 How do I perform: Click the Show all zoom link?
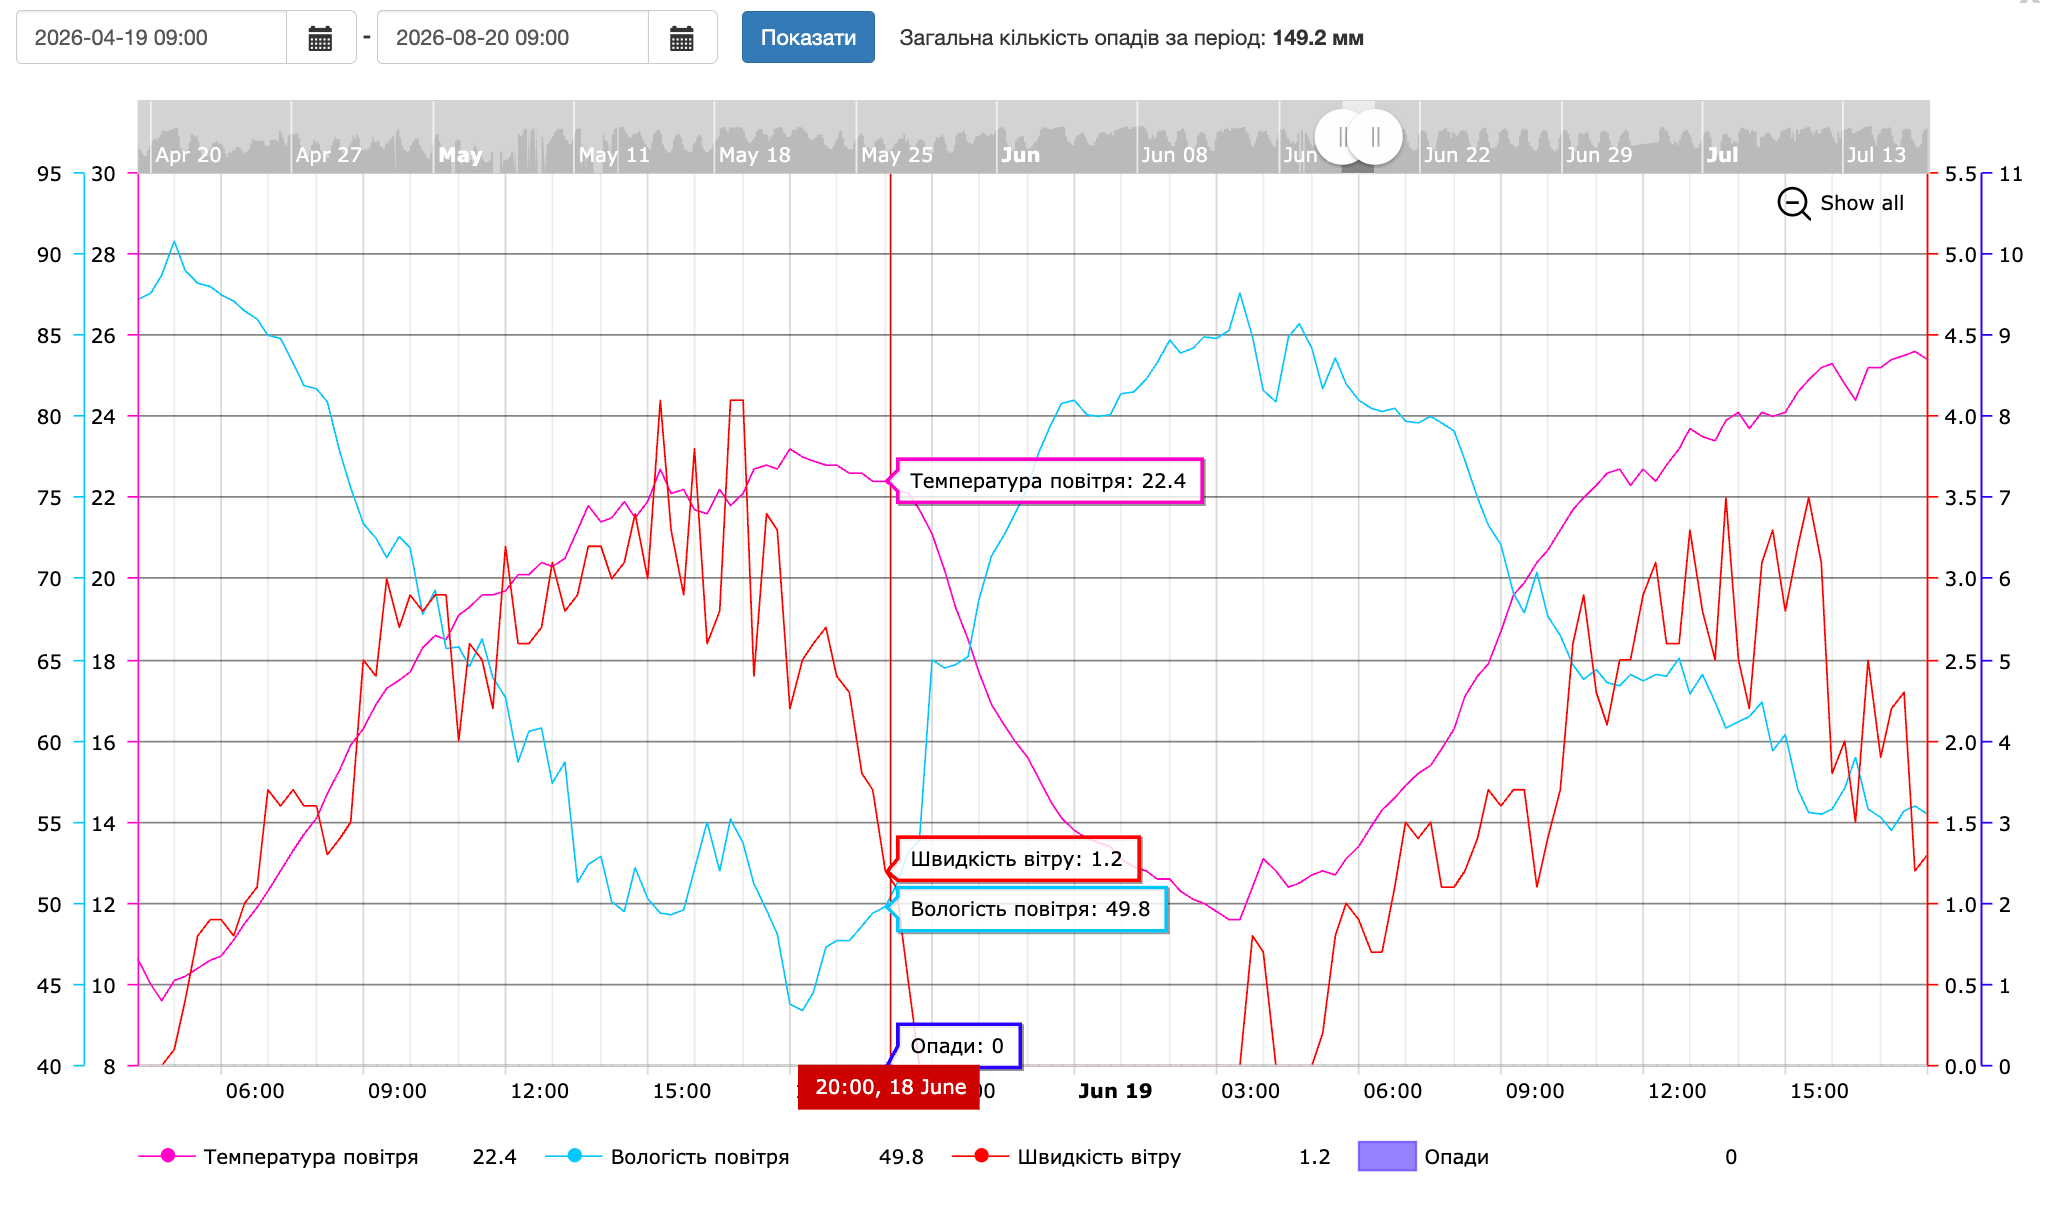point(1861,203)
